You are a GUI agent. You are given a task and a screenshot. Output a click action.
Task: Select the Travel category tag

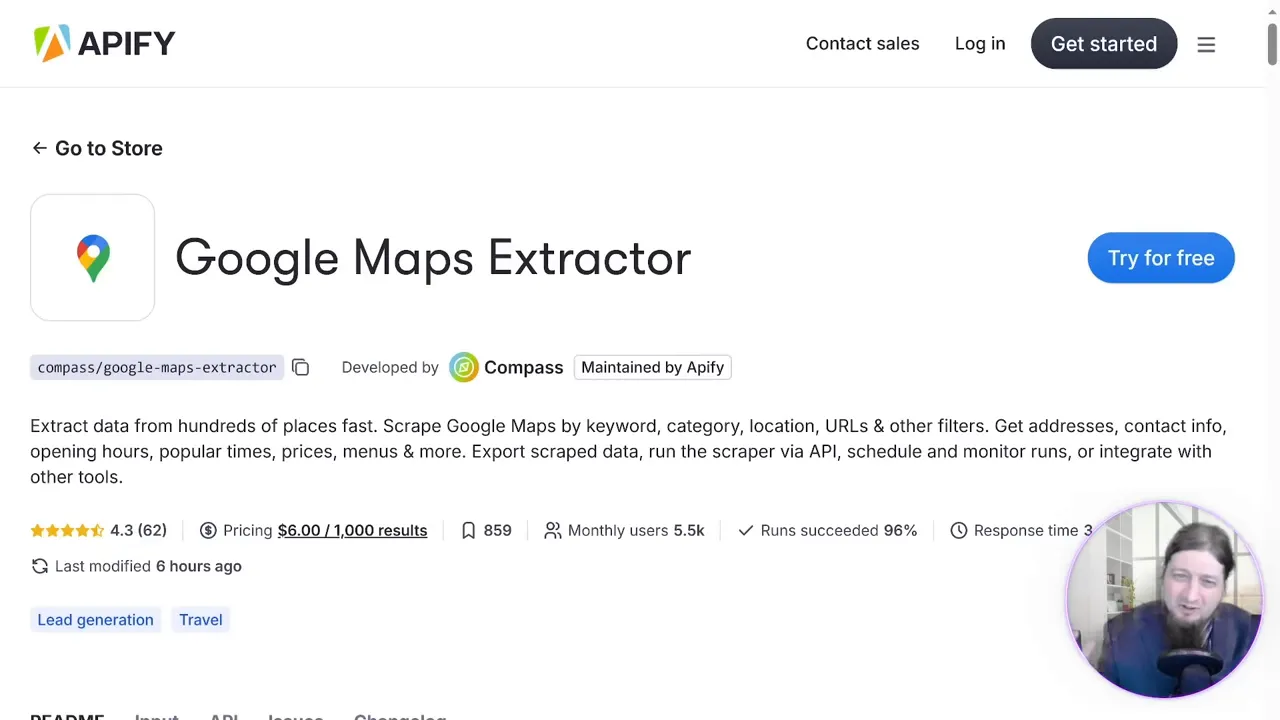(201, 620)
